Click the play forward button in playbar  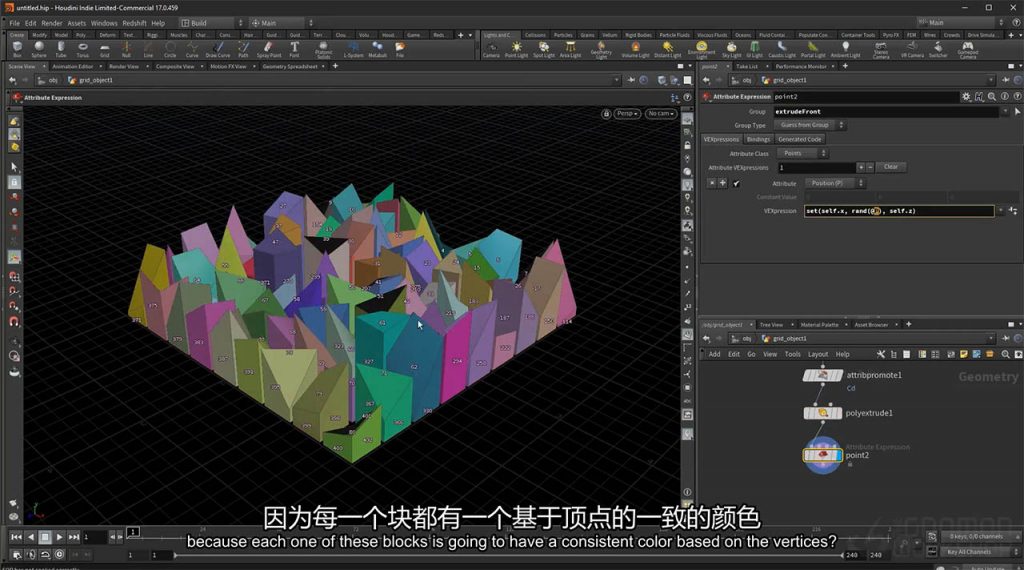click(59, 537)
